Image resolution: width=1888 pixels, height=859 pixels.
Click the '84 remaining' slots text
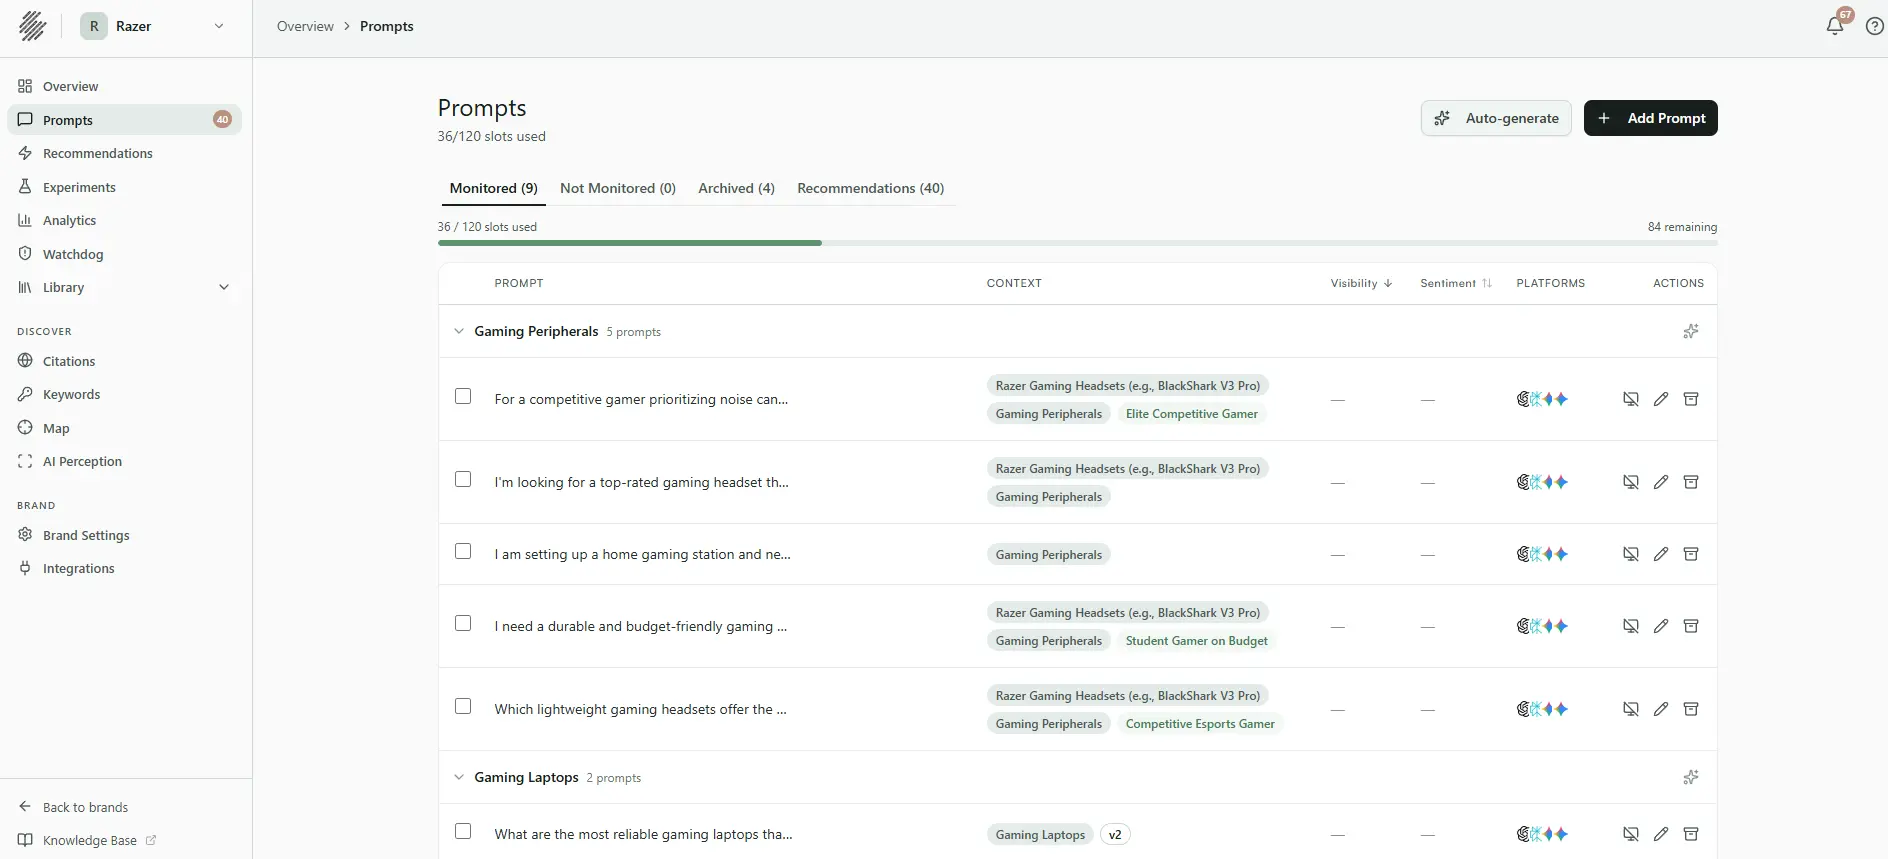click(1682, 227)
